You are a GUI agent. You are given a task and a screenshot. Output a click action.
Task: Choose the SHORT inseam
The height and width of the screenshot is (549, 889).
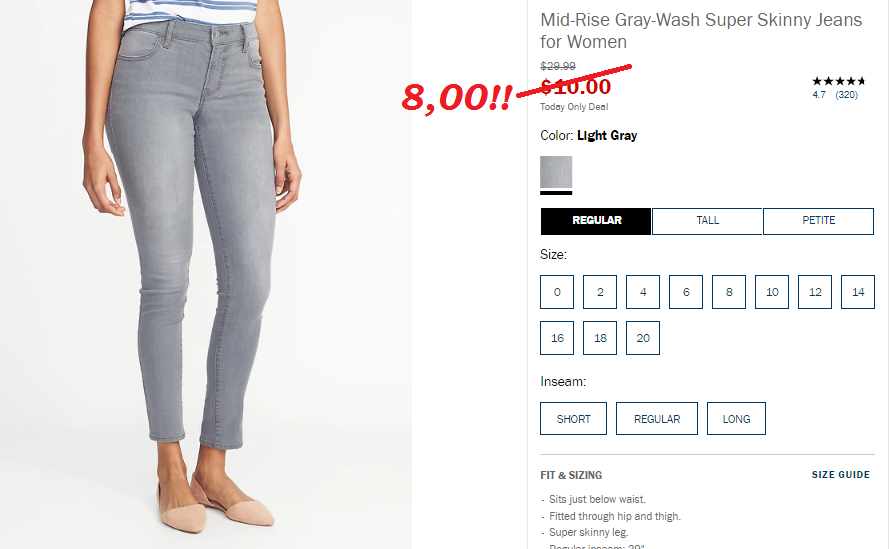[573, 419]
